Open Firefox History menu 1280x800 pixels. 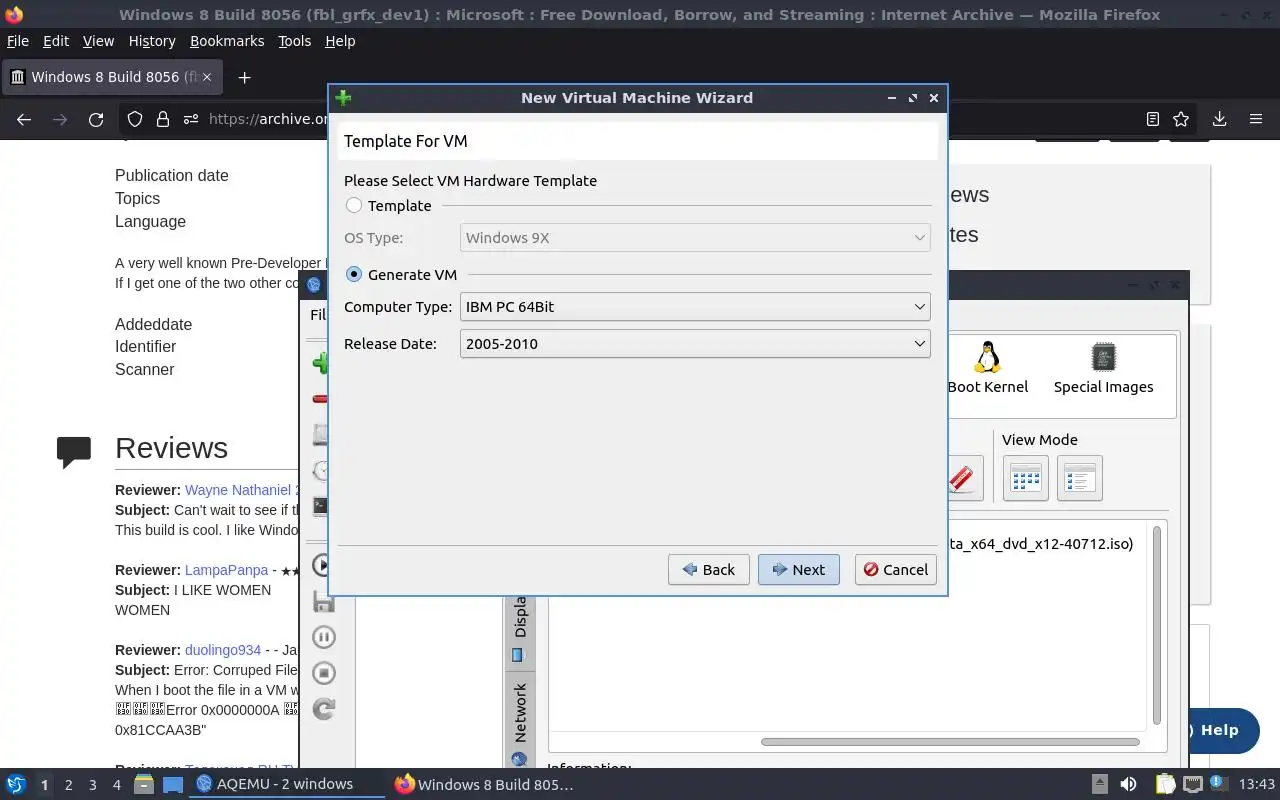(152, 41)
